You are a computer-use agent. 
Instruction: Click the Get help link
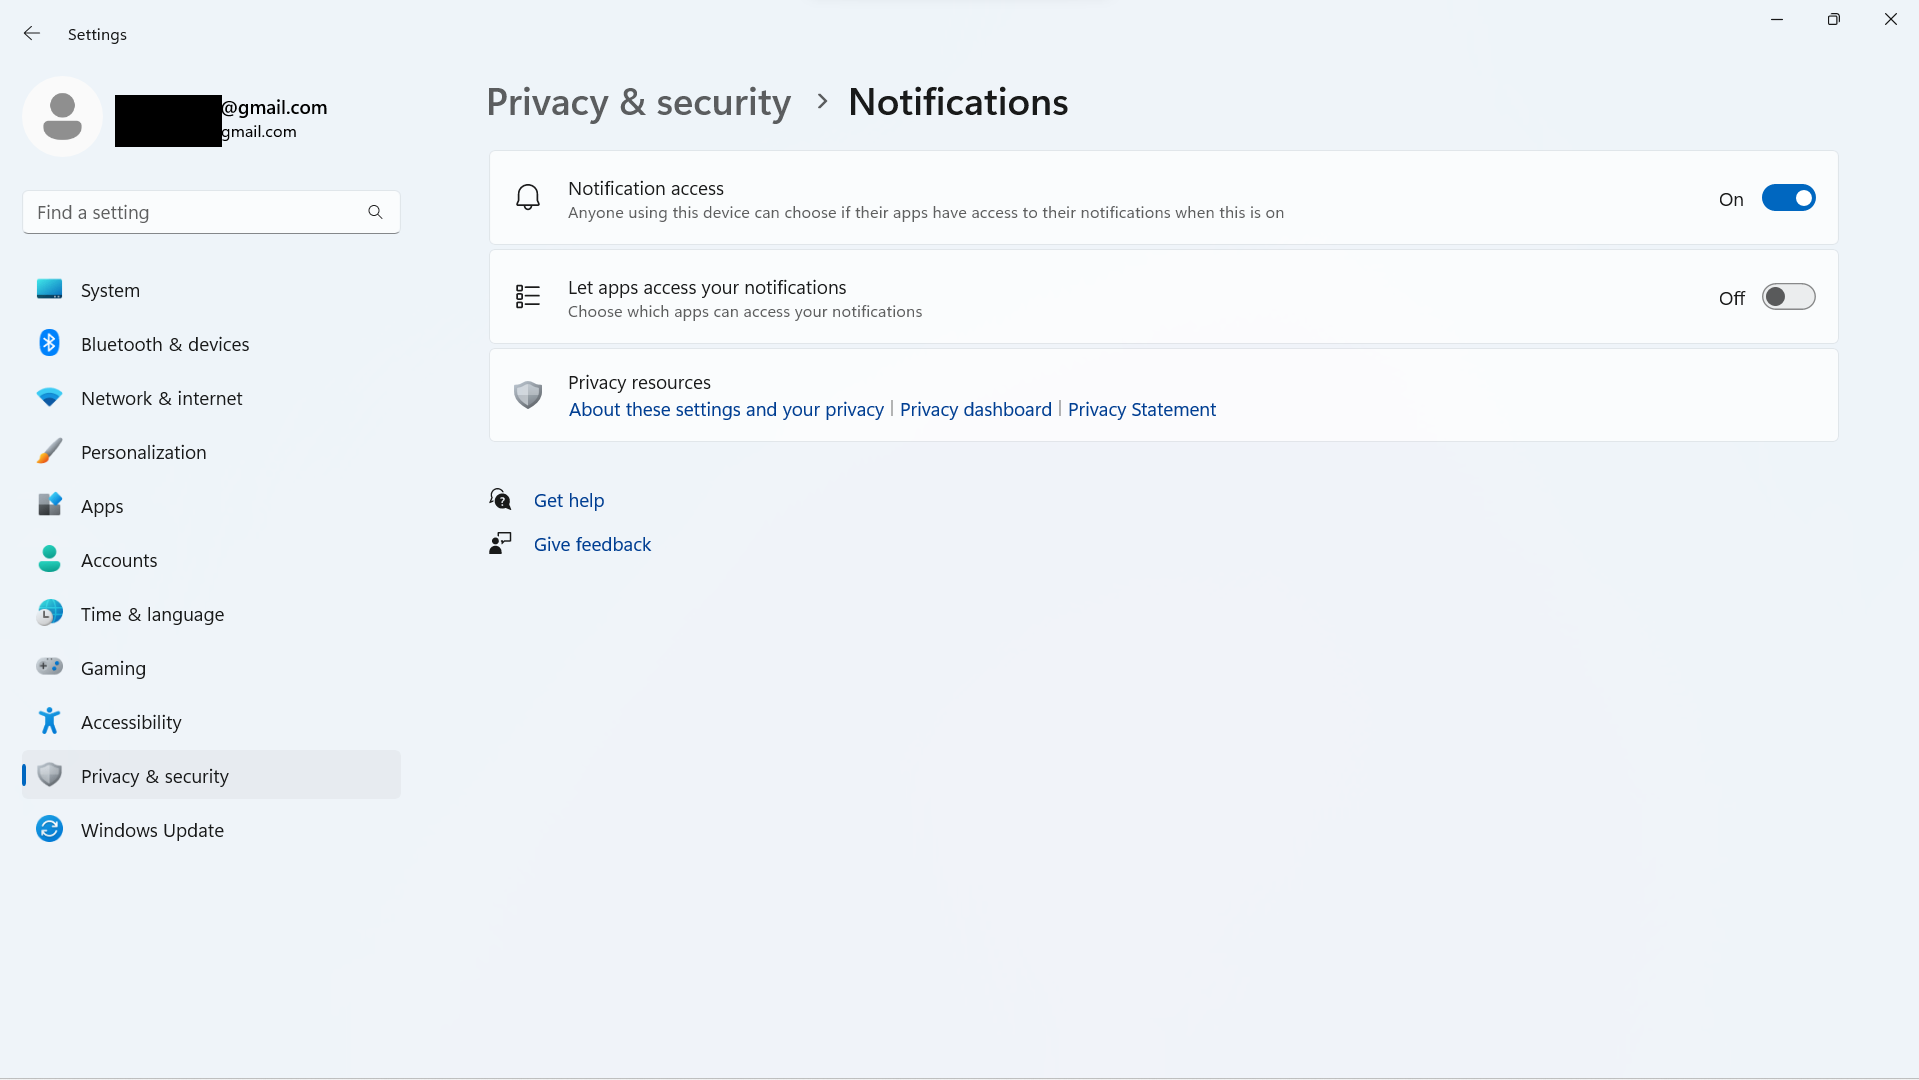568,500
